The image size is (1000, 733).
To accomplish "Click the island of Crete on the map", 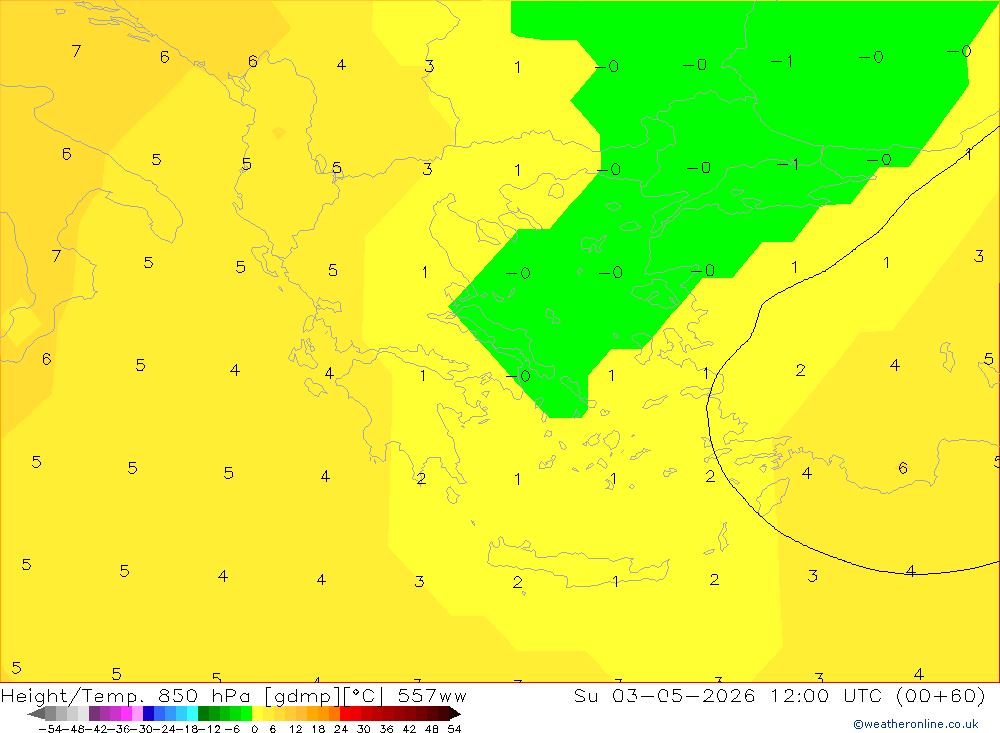I will (577, 563).
